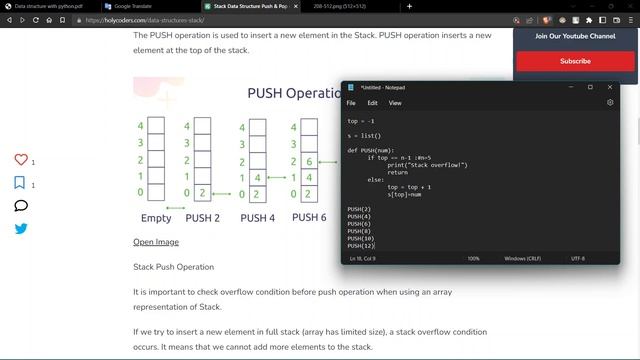
Task: Open Notepad's View menu
Action: tap(395, 103)
